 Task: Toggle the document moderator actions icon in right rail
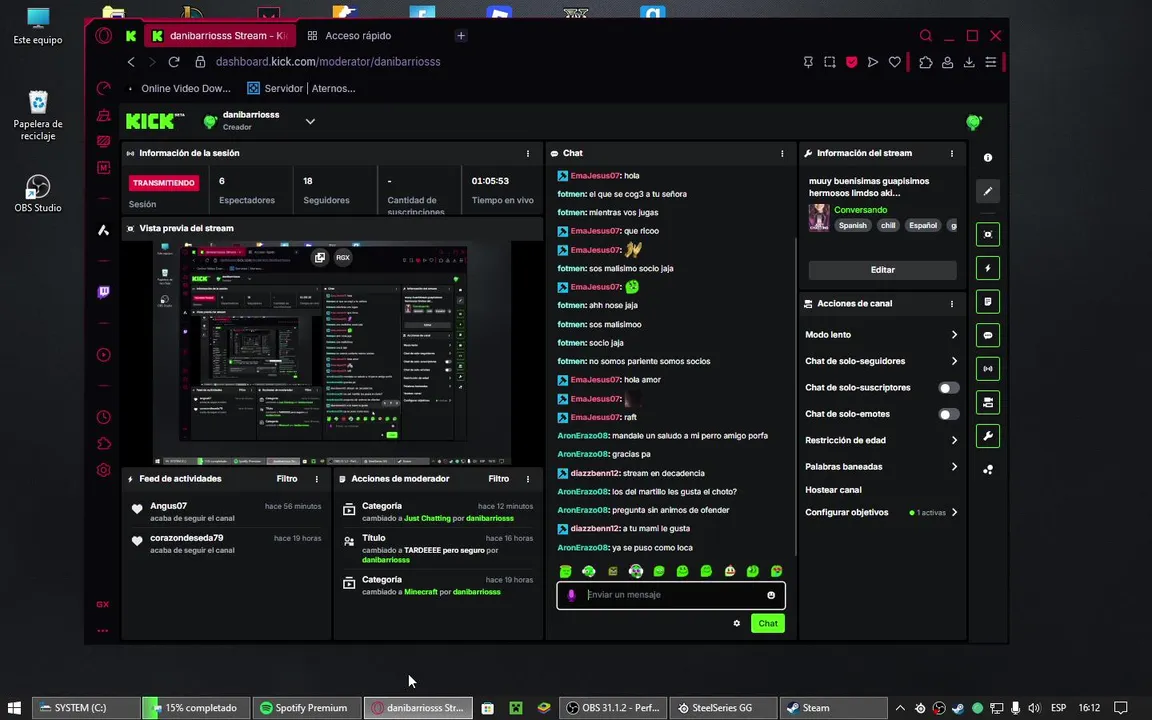pos(987,301)
